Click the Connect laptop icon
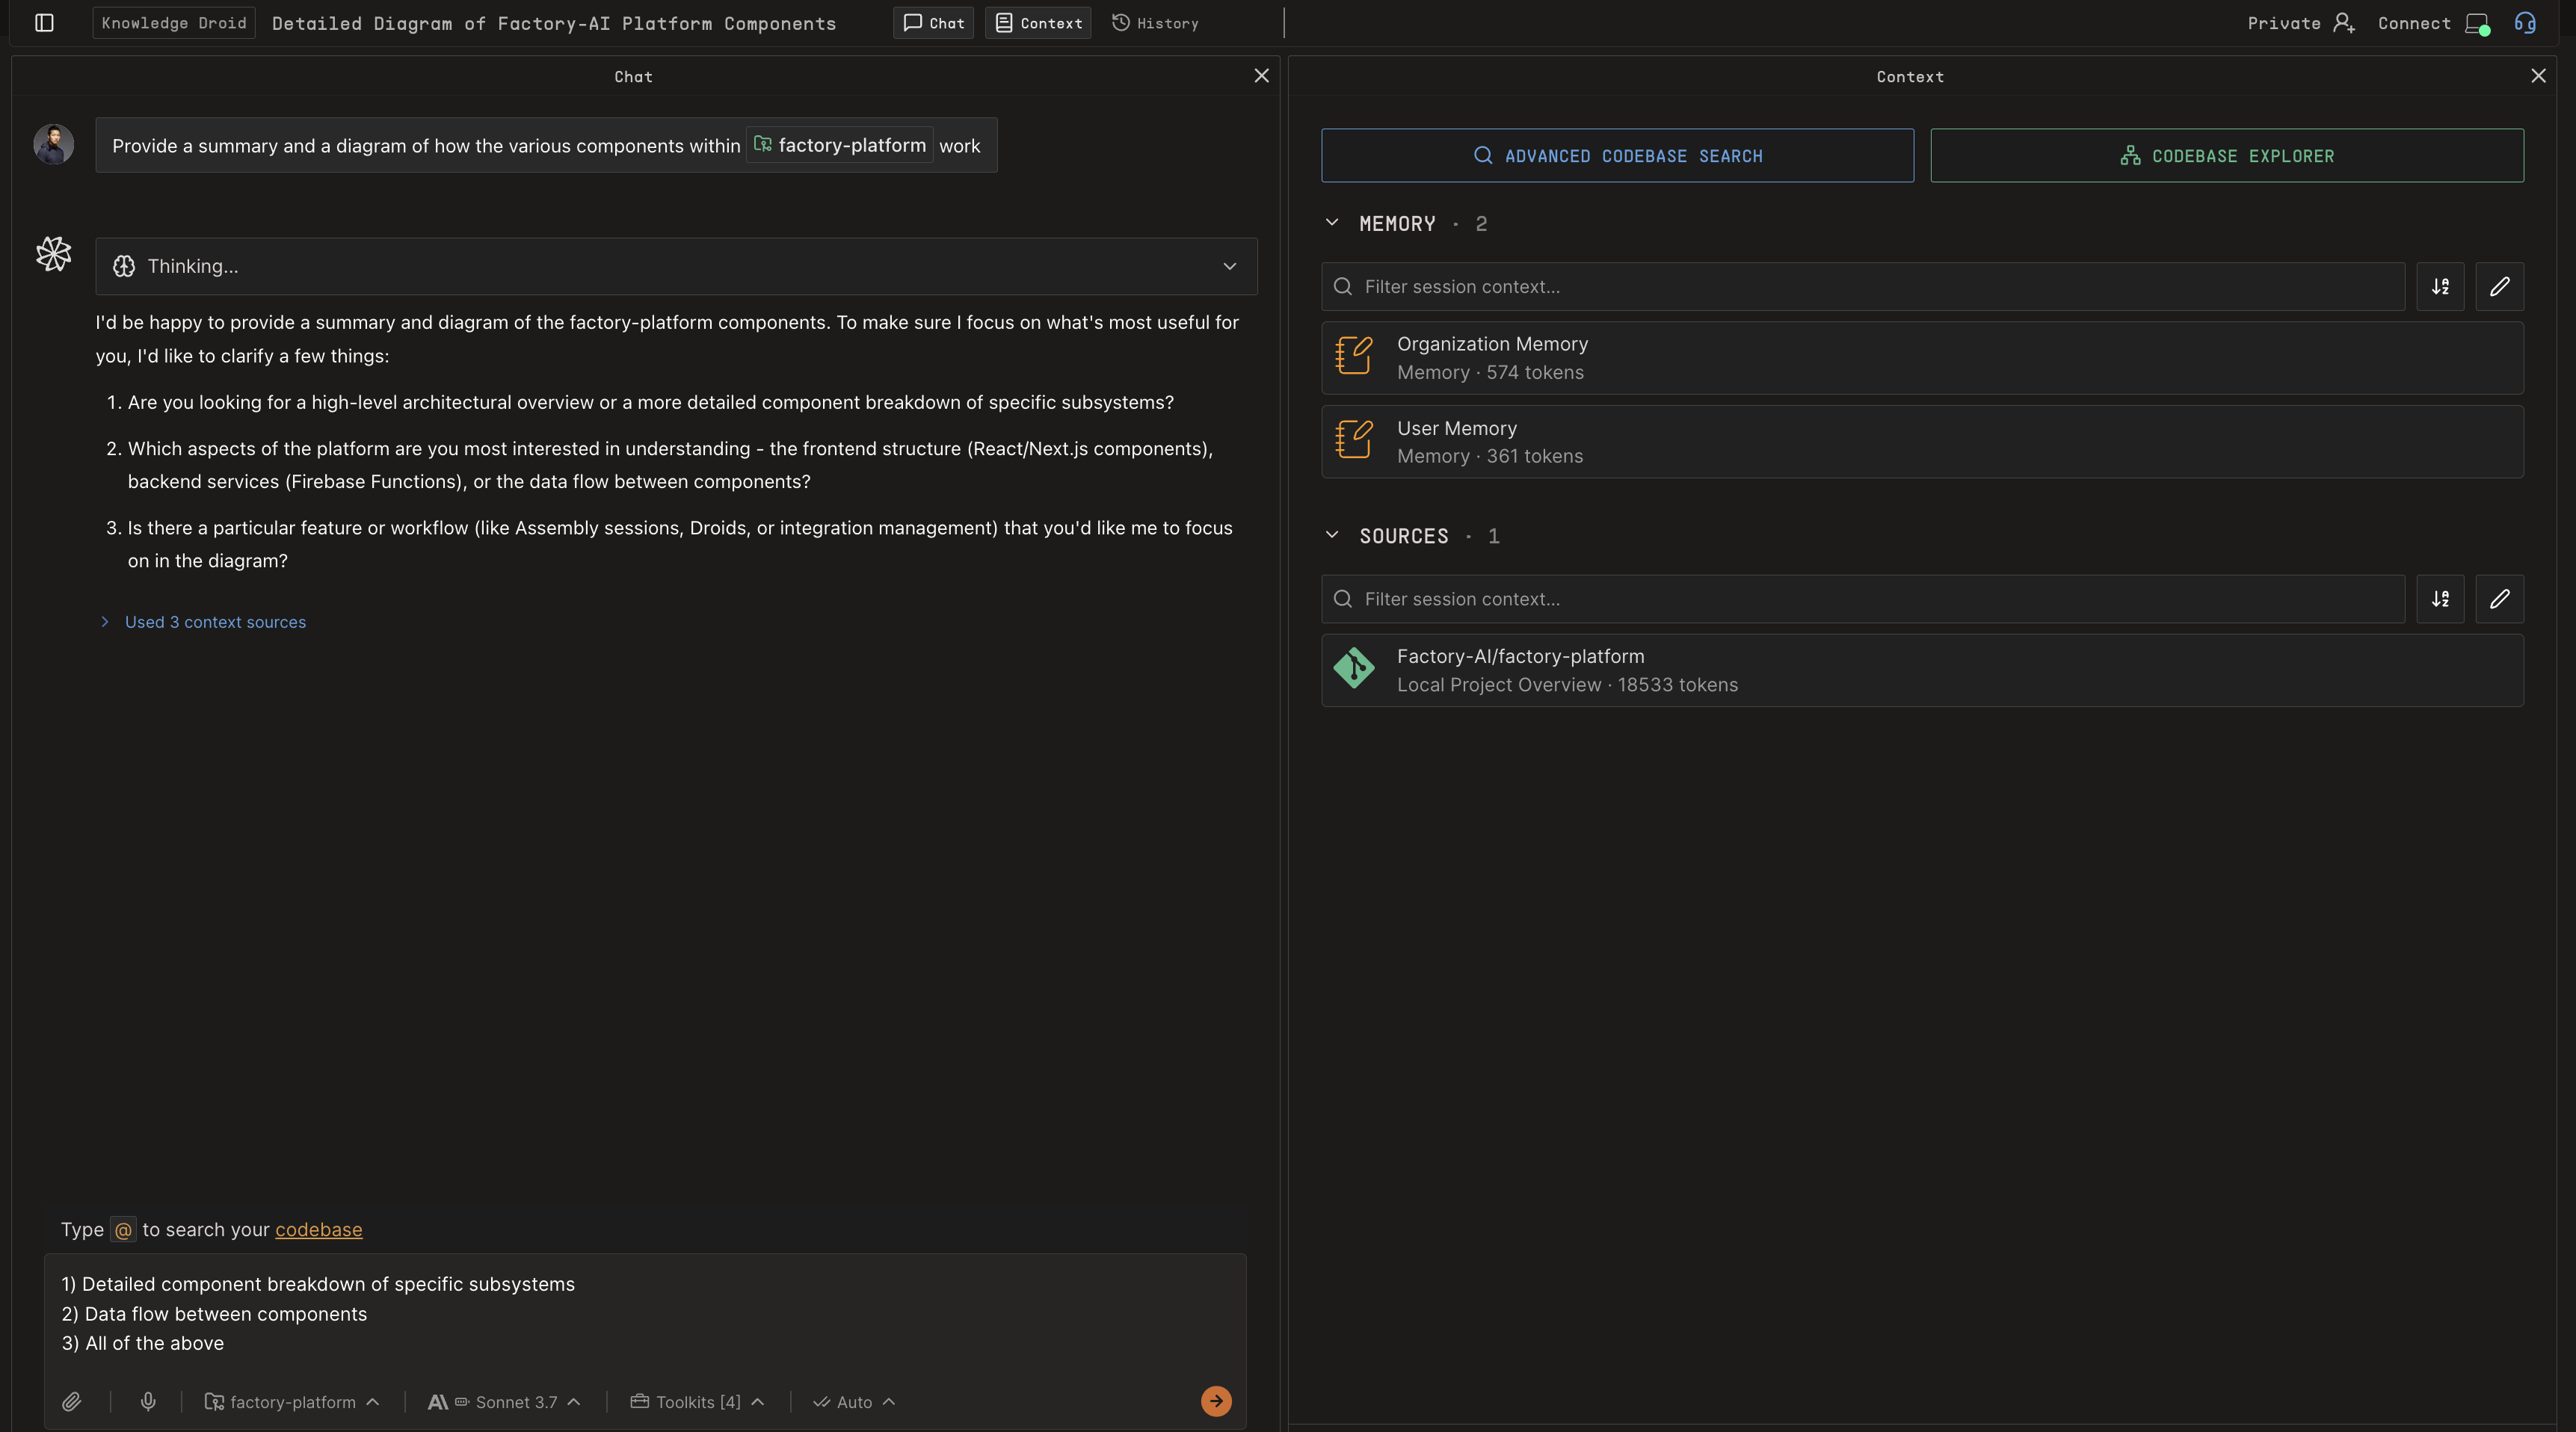Image resolution: width=2576 pixels, height=1432 pixels. (2477, 22)
